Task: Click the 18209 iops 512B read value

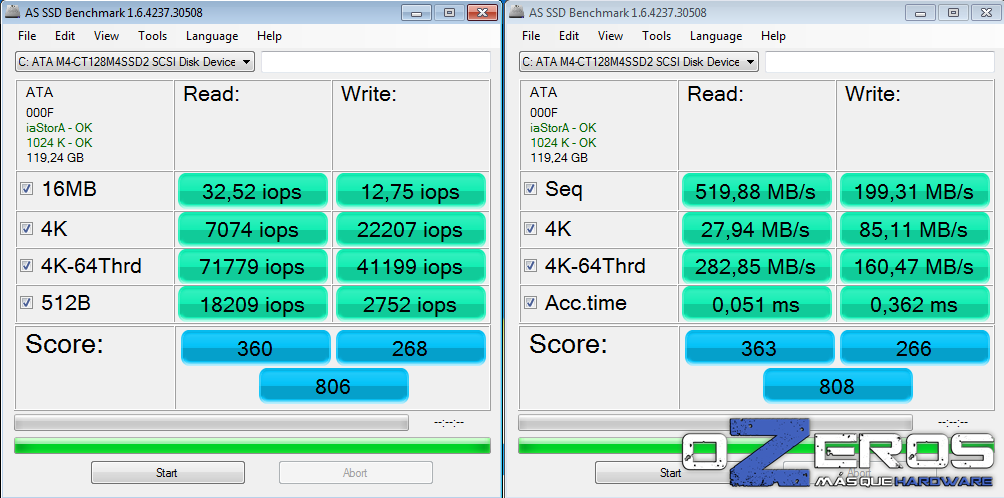Action: pos(253,303)
